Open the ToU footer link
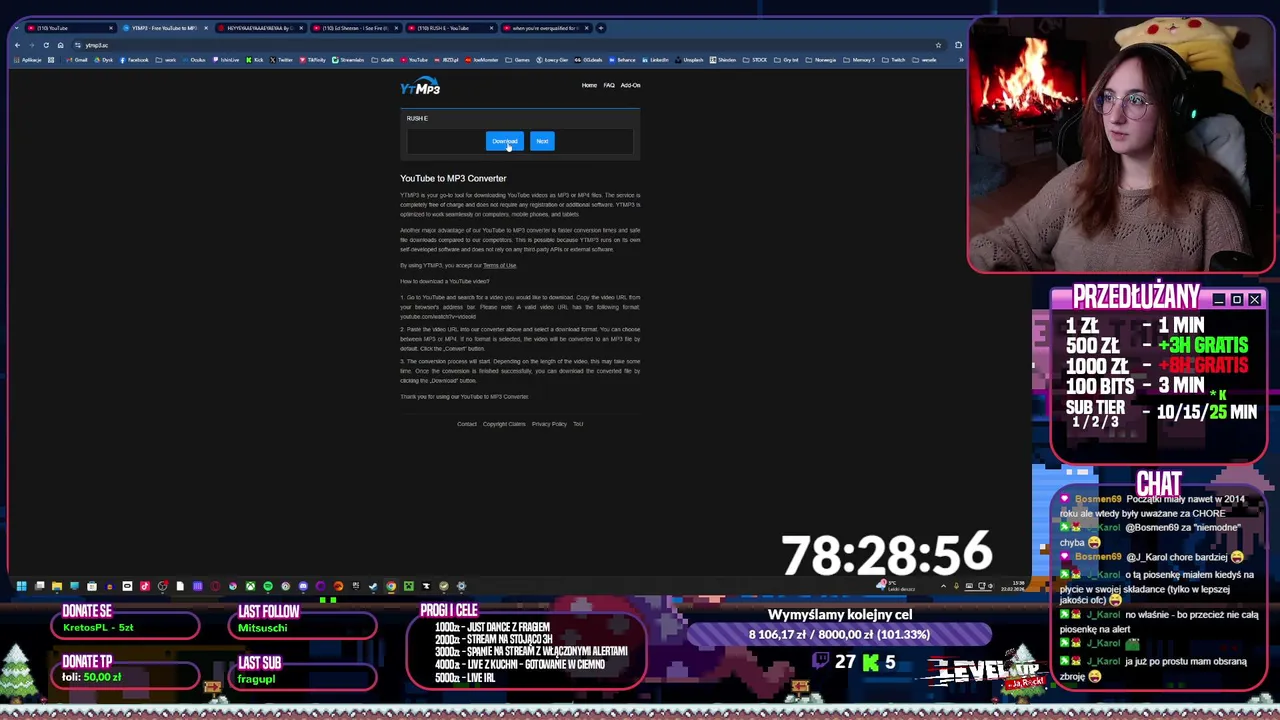 click(x=578, y=424)
